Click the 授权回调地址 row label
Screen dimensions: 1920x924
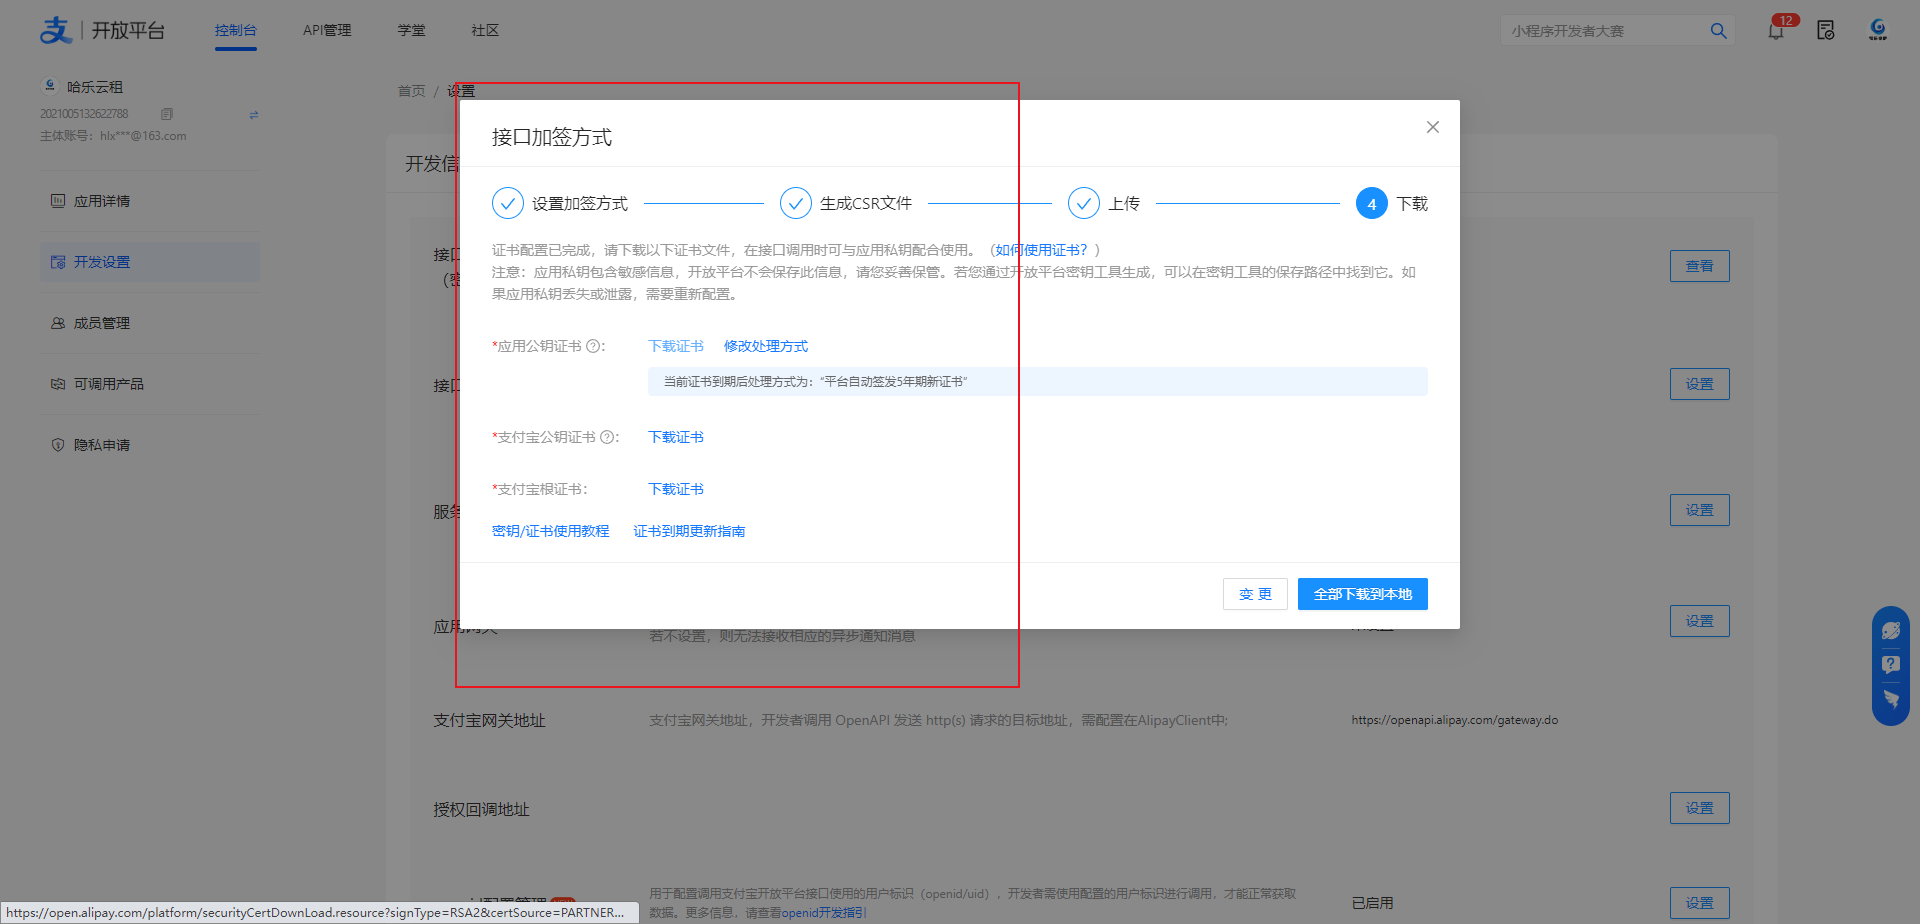[481, 809]
